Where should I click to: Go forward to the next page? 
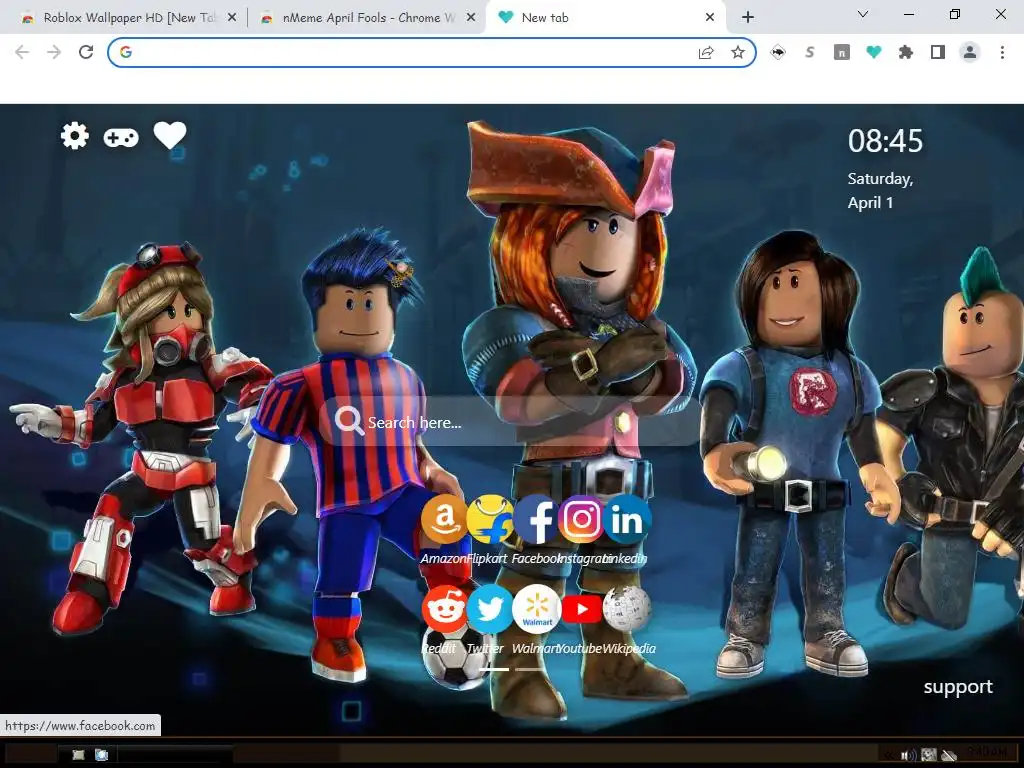(54, 52)
